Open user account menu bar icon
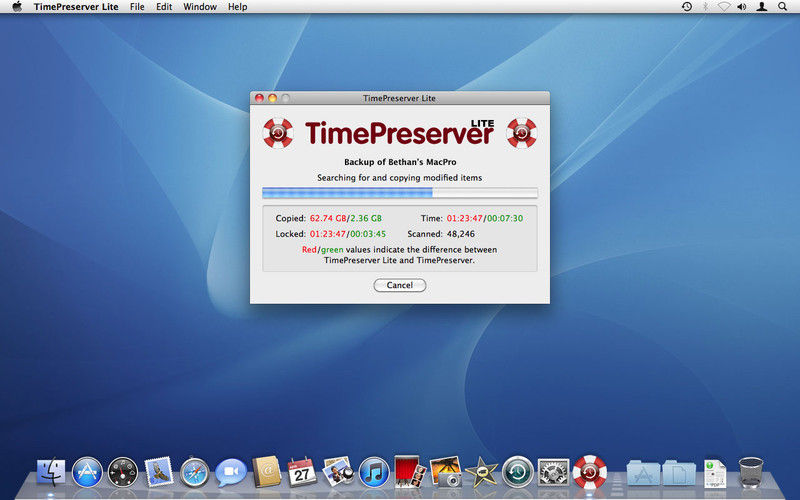 [762, 7]
